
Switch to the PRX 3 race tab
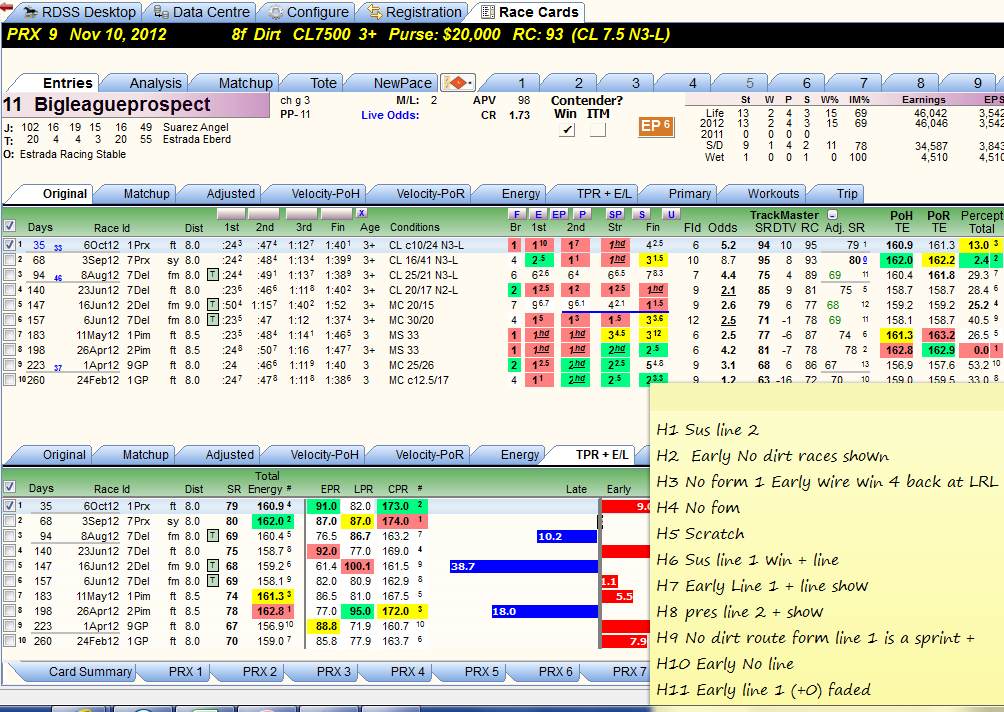tap(334, 672)
